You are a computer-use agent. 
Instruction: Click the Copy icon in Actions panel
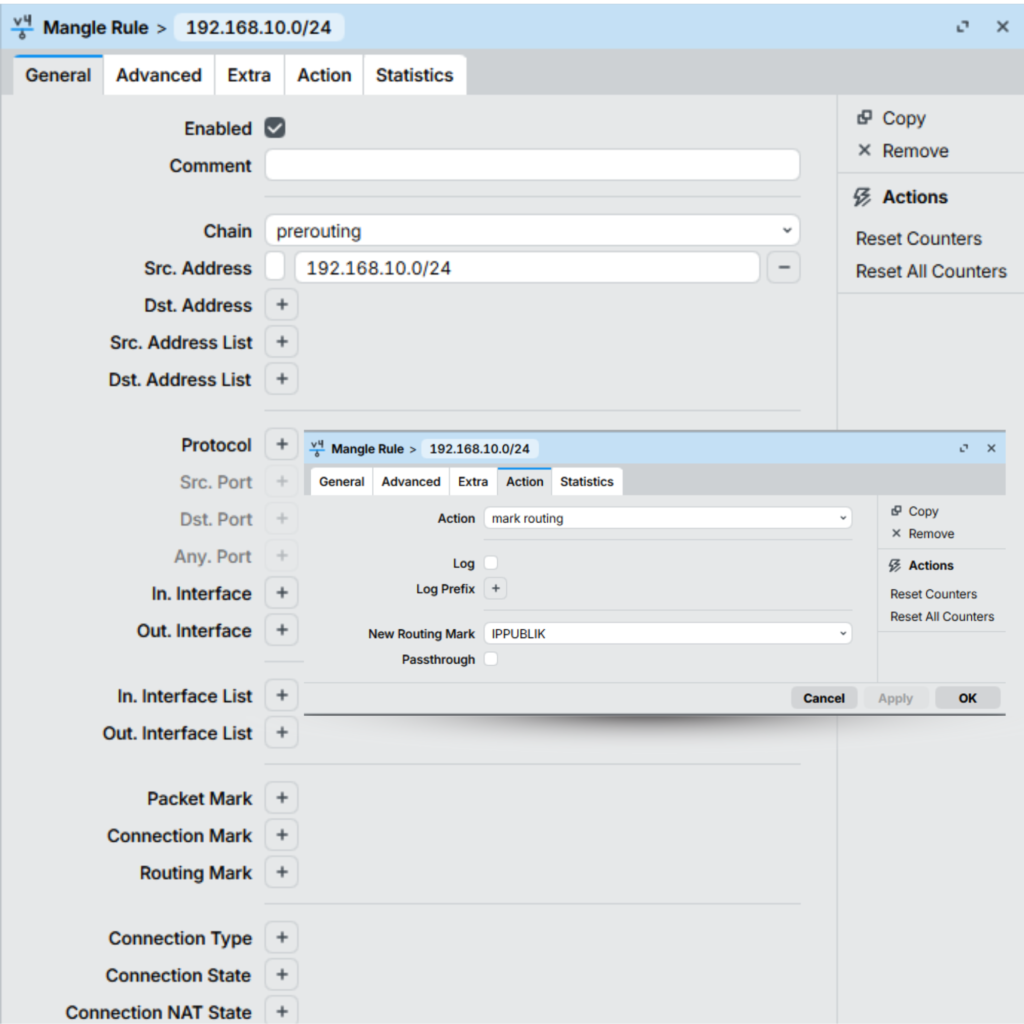click(864, 118)
